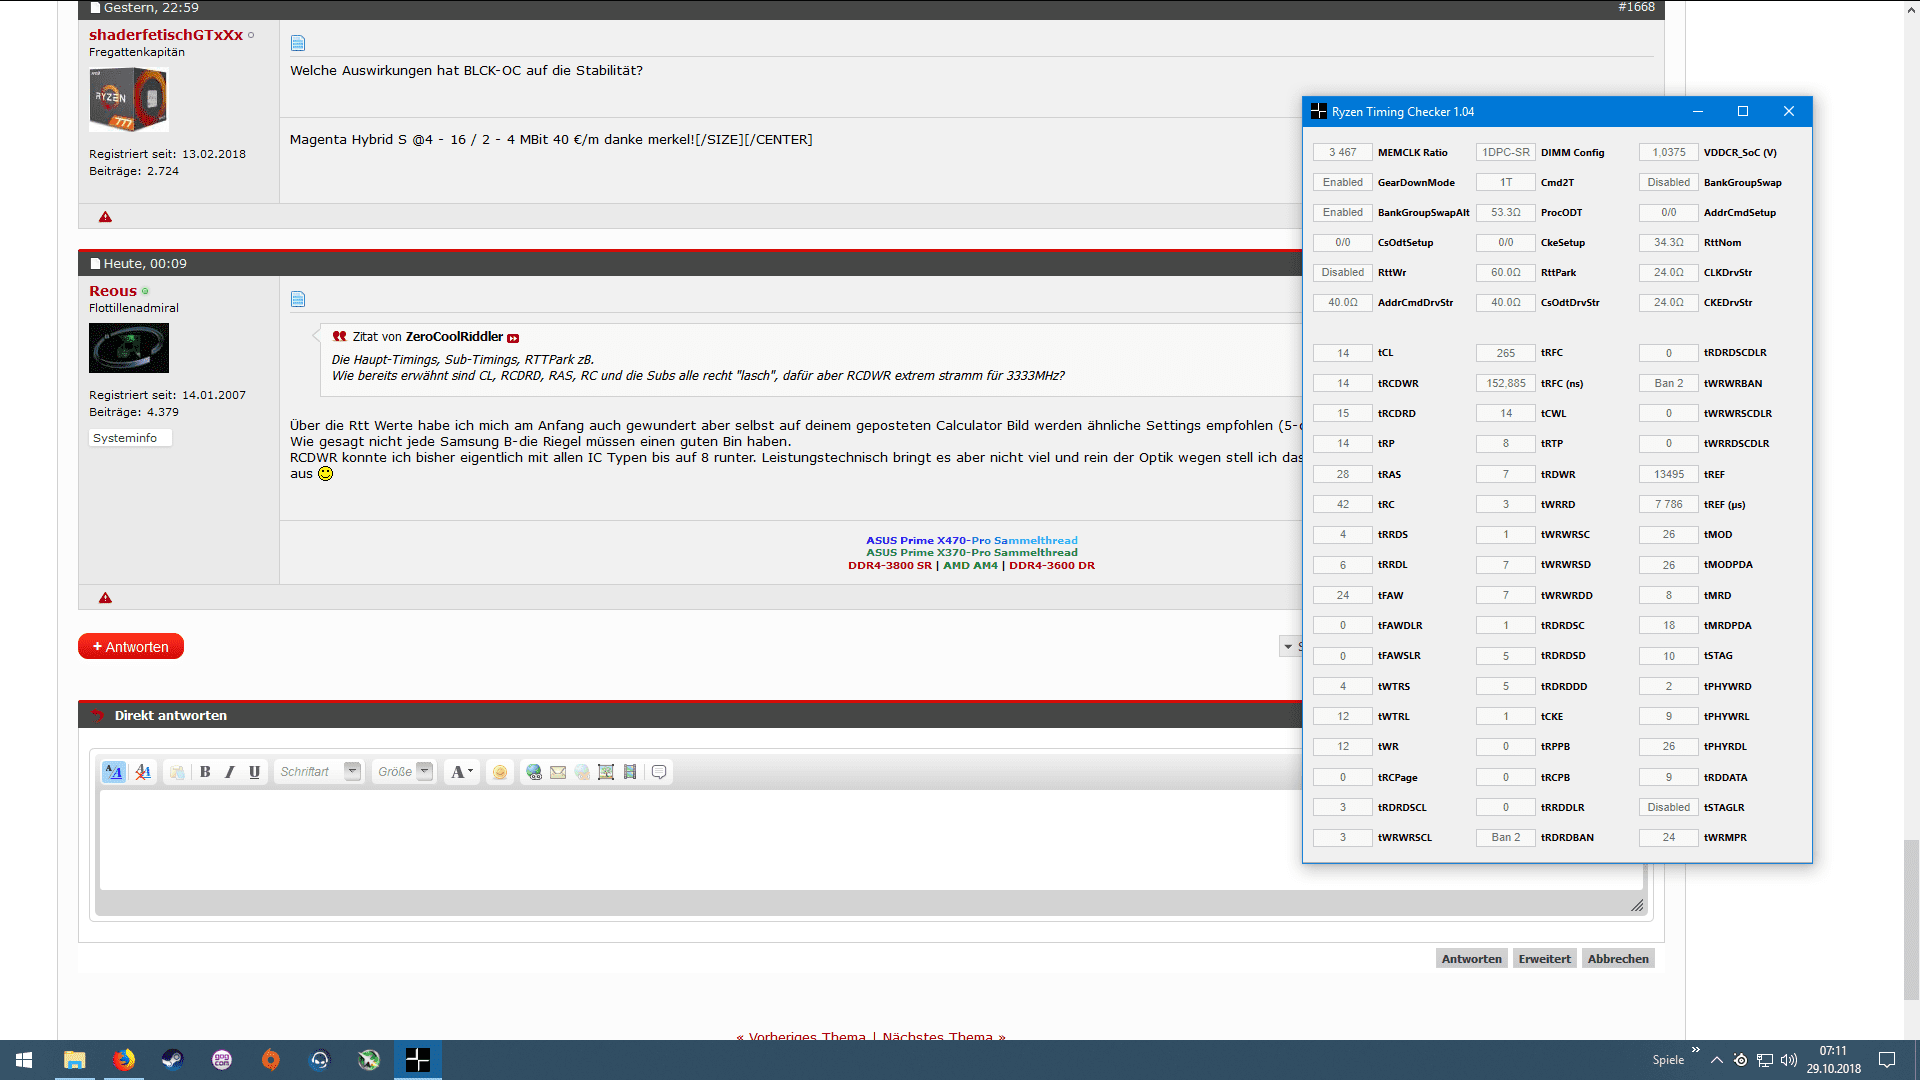Open the Schriftart font dropdown
The width and height of the screenshot is (1920, 1080).
click(x=352, y=771)
